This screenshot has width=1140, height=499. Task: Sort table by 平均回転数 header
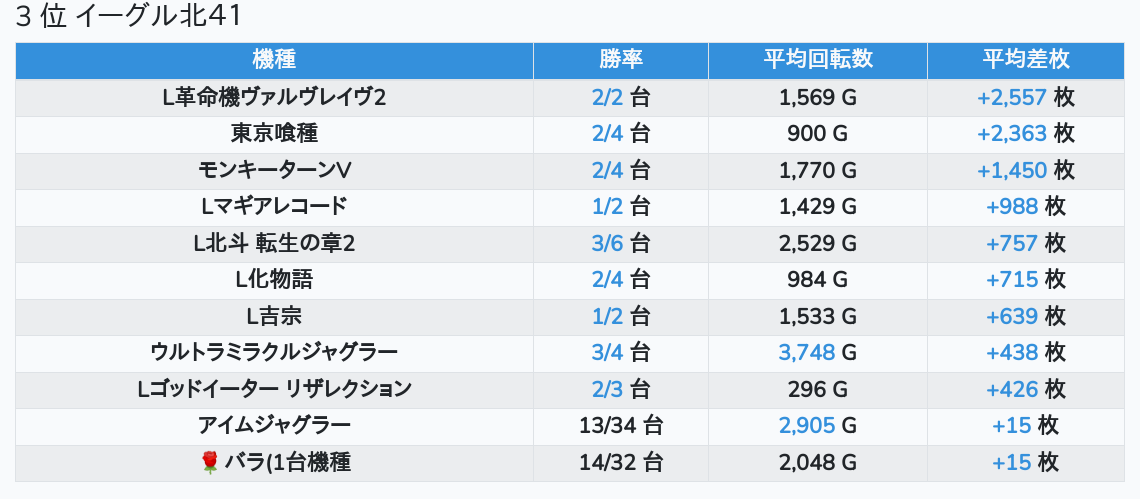click(817, 60)
